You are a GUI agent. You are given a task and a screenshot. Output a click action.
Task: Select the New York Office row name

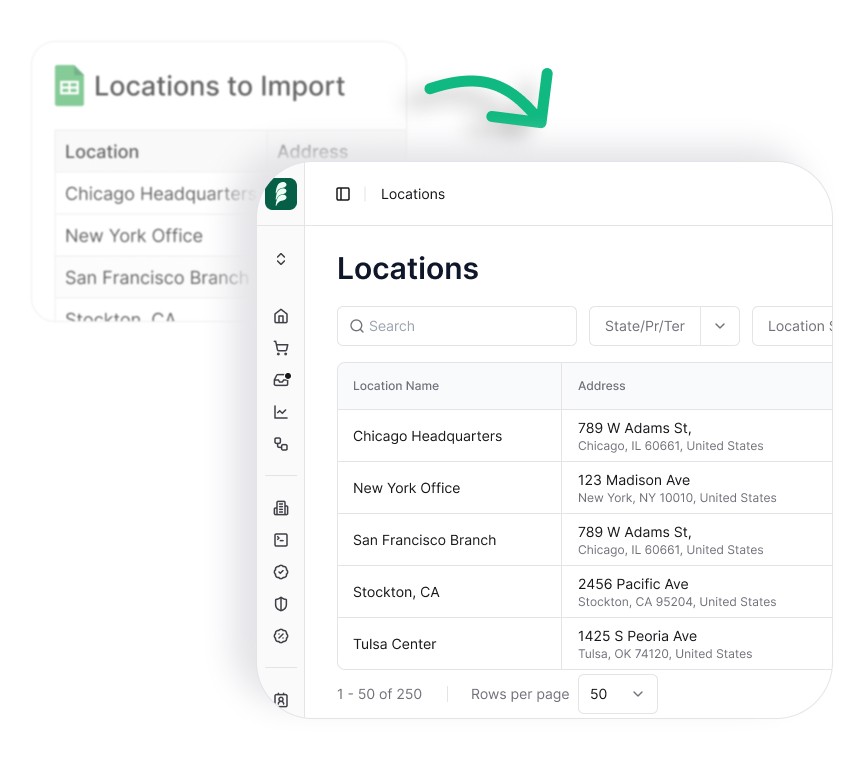(407, 488)
